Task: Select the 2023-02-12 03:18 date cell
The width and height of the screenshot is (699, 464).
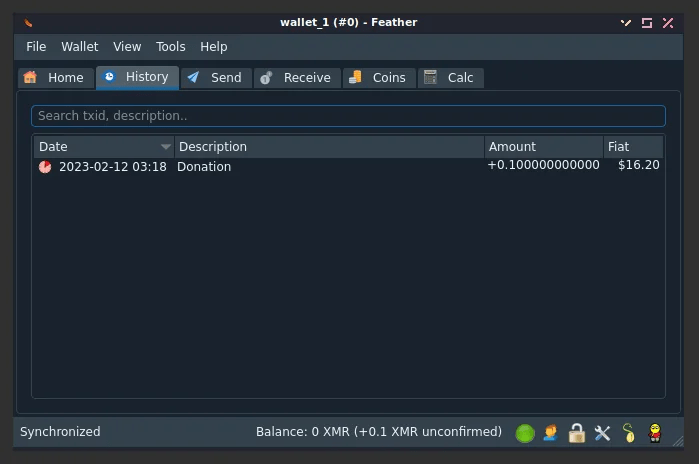Action: (x=113, y=167)
